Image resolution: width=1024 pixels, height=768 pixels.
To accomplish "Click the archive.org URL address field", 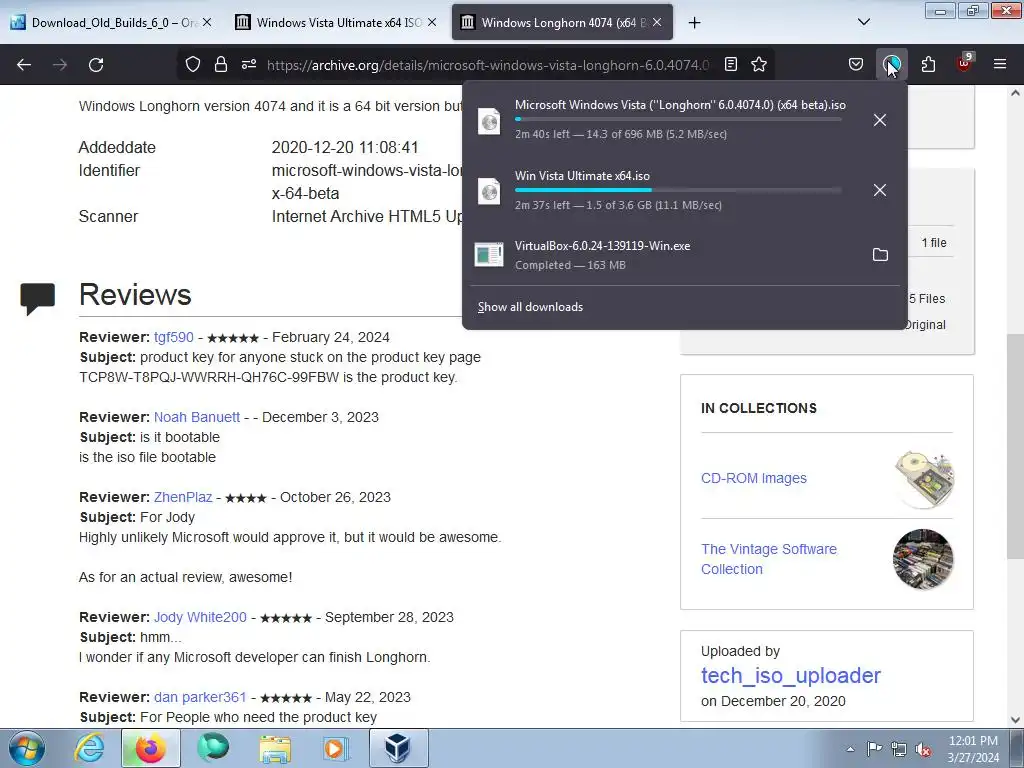I will [487, 65].
